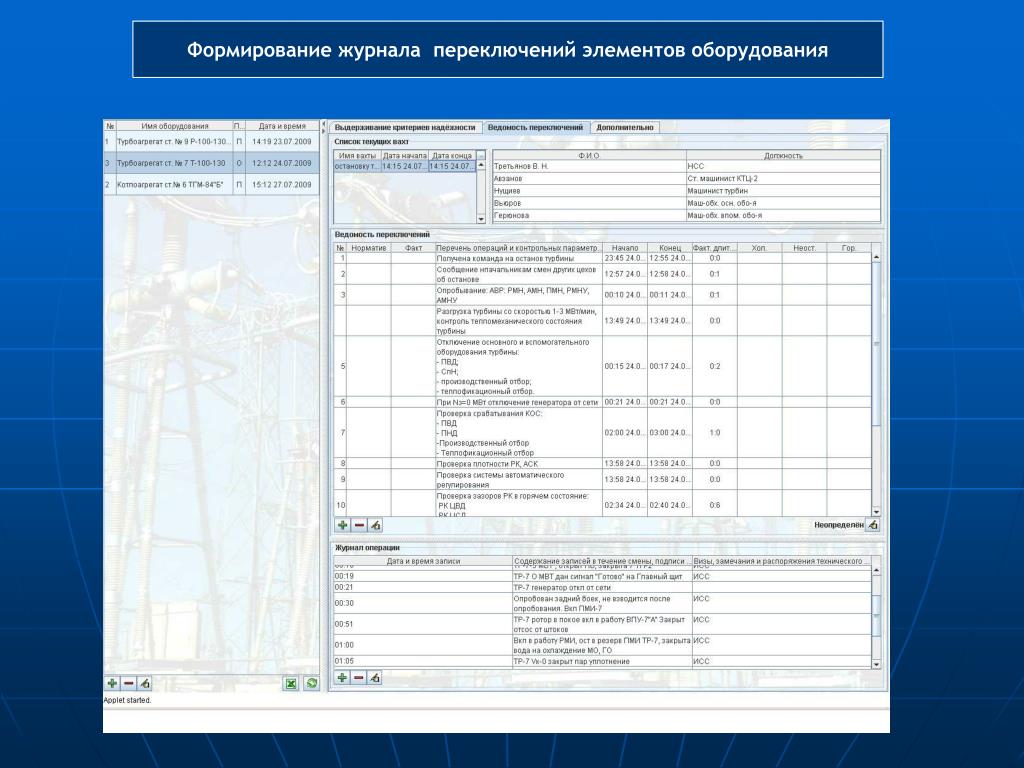Select Машинист турбин cell
The width and height of the screenshot is (1024, 768).
click(x=783, y=191)
